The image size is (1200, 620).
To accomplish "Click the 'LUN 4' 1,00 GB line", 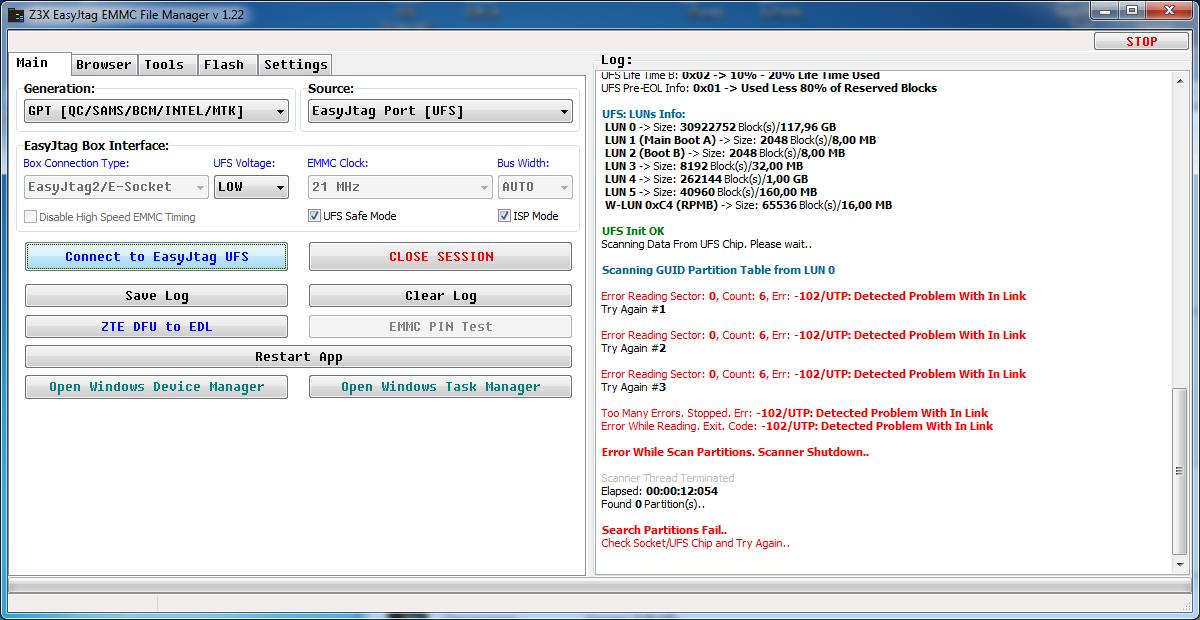I will point(706,180).
